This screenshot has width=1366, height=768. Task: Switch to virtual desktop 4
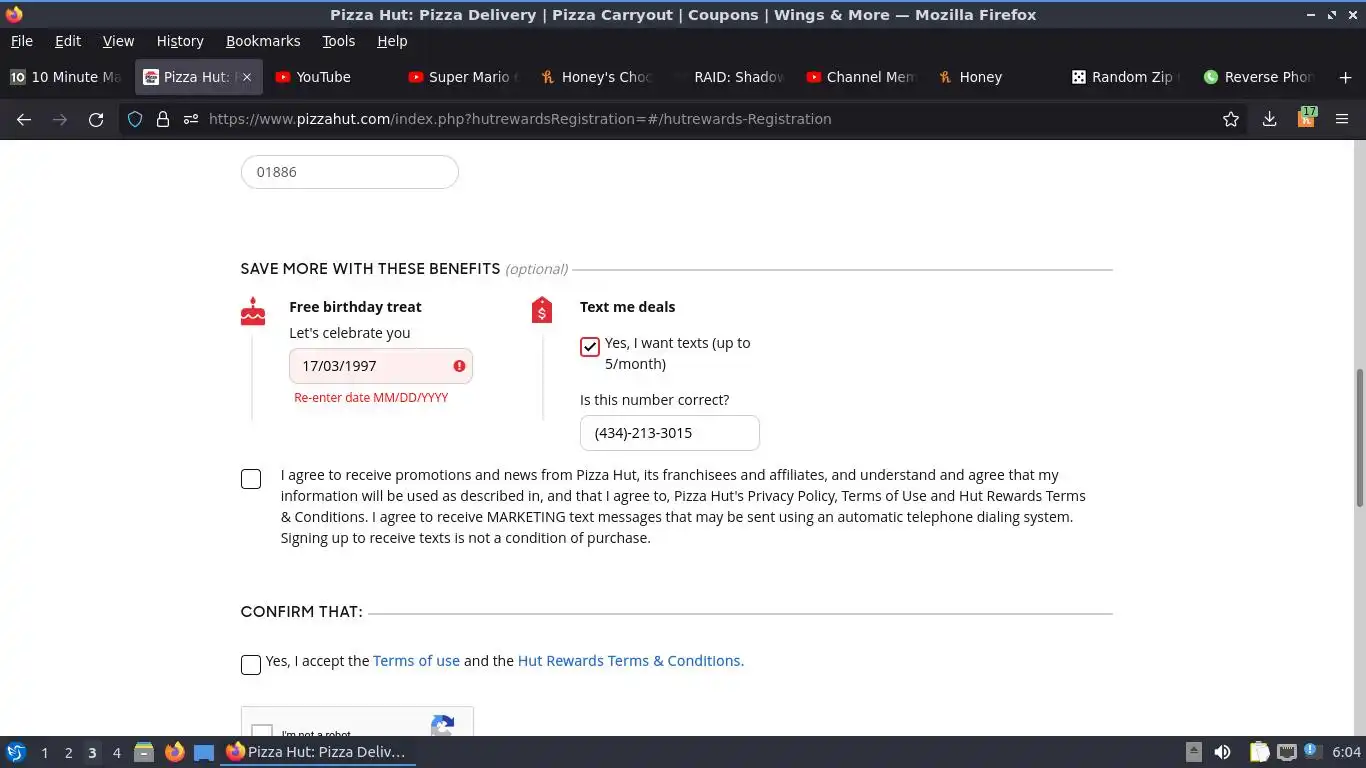(x=117, y=753)
